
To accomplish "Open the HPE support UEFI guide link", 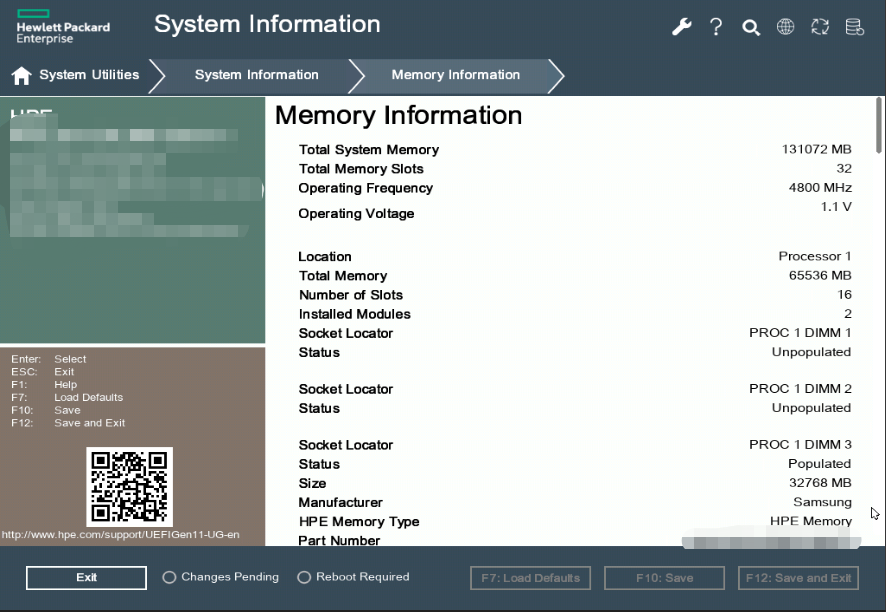I will 121,535.
